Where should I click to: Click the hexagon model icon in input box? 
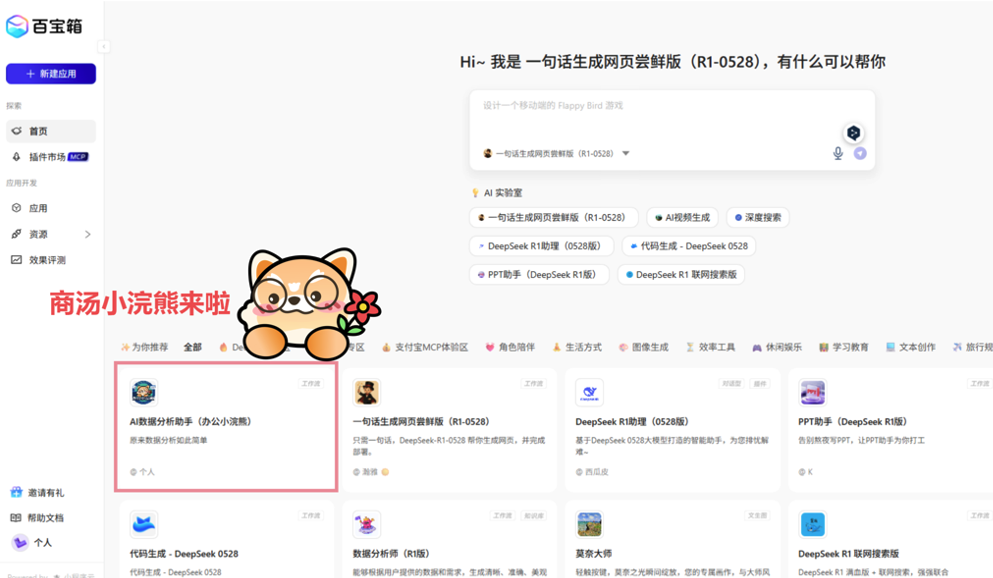(x=853, y=132)
